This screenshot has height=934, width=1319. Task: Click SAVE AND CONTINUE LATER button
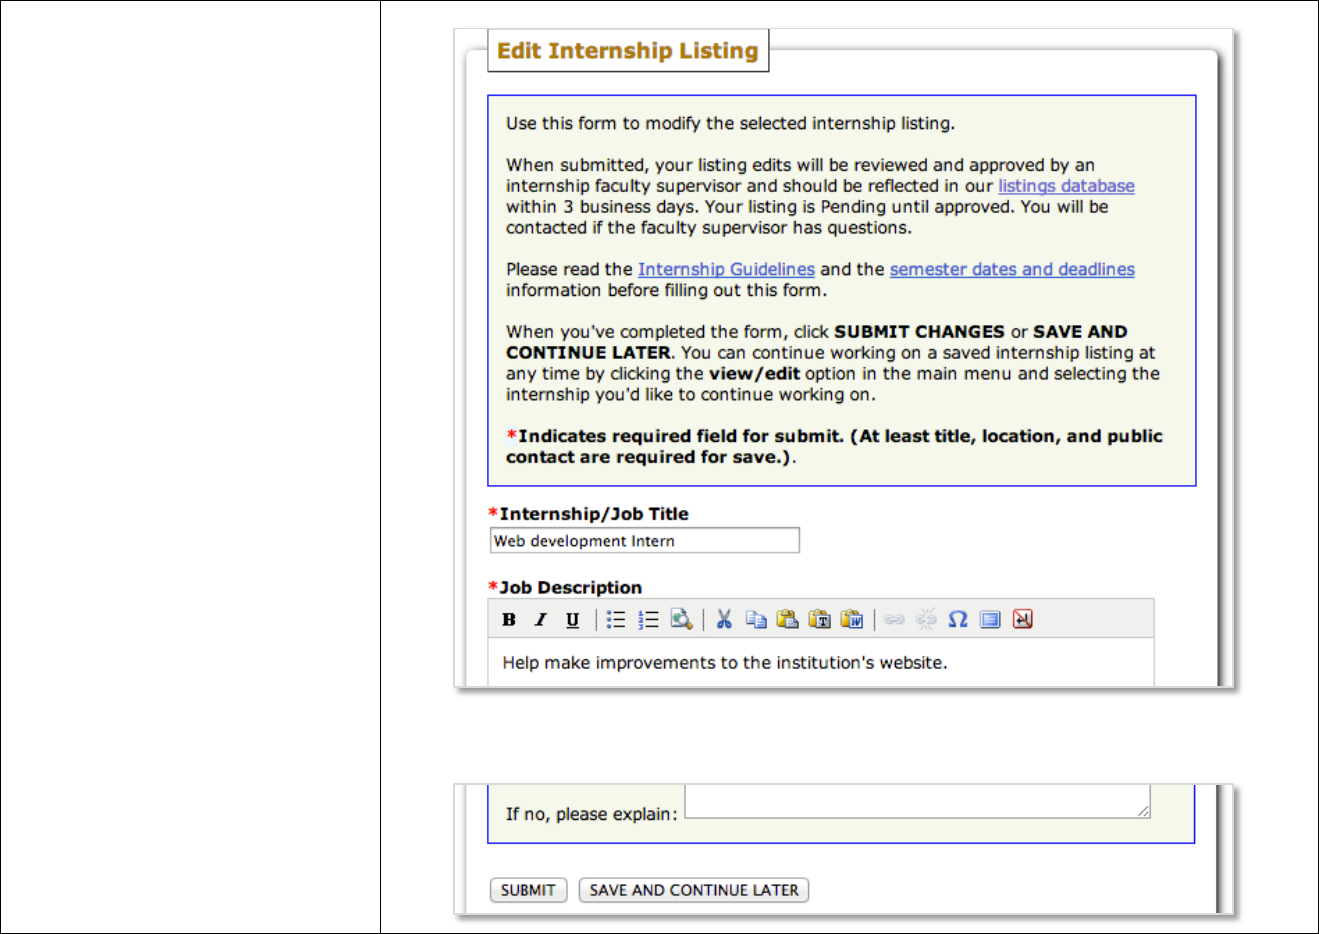point(694,890)
